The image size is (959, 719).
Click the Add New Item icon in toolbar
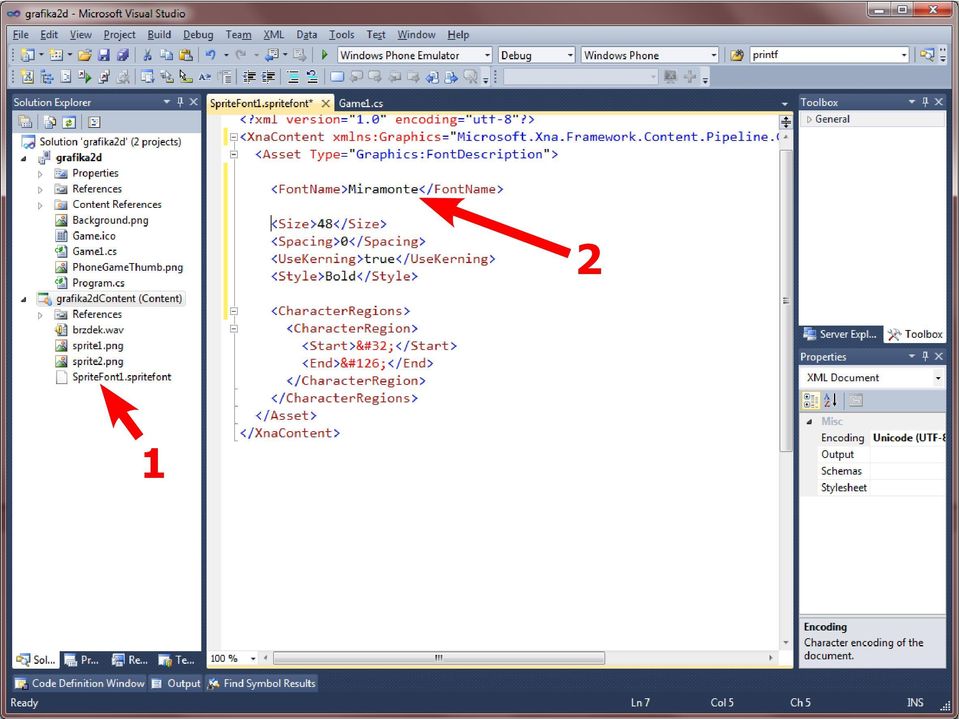(x=56, y=55)
